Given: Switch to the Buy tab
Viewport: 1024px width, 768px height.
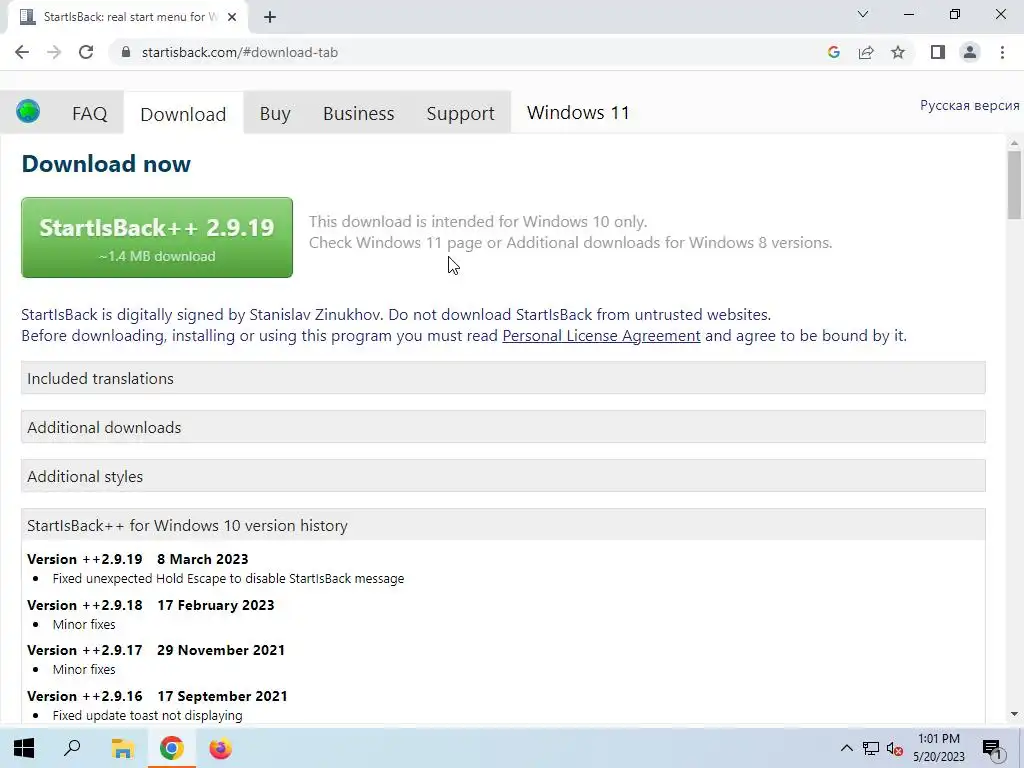Looking at the screenshot, I should pos(275,114).
